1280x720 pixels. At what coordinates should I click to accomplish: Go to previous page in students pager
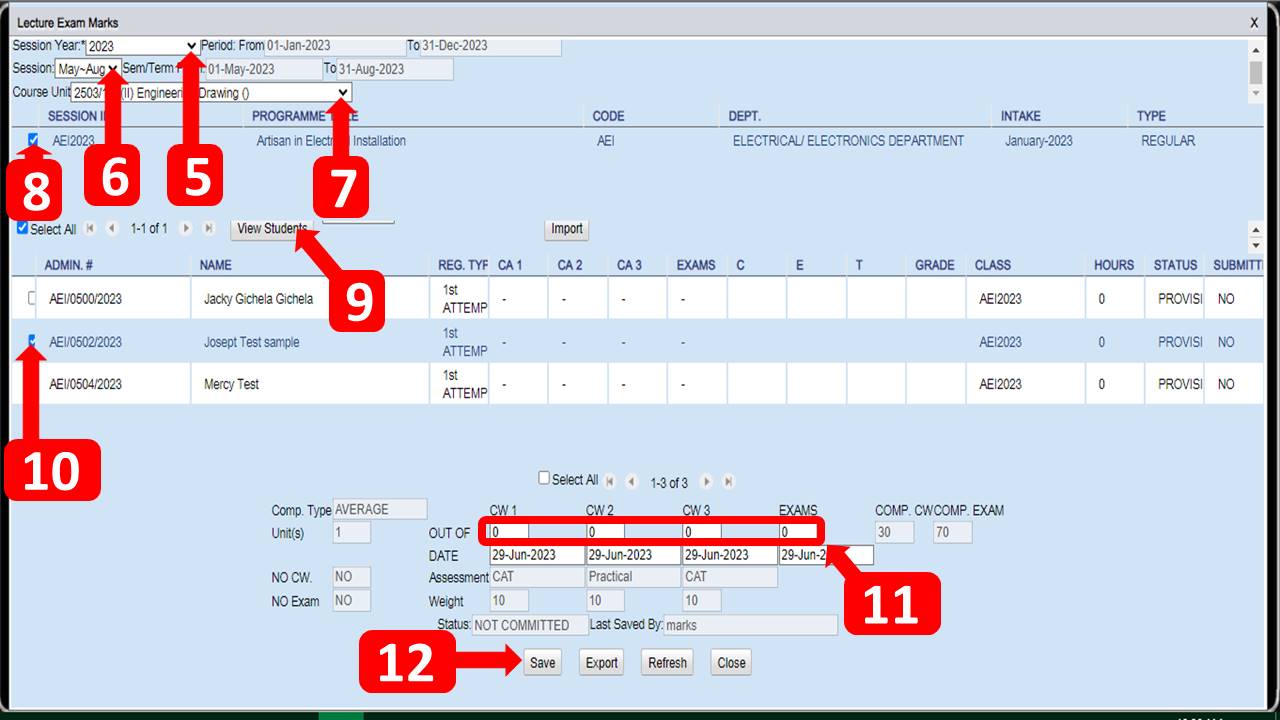(632, 482)
